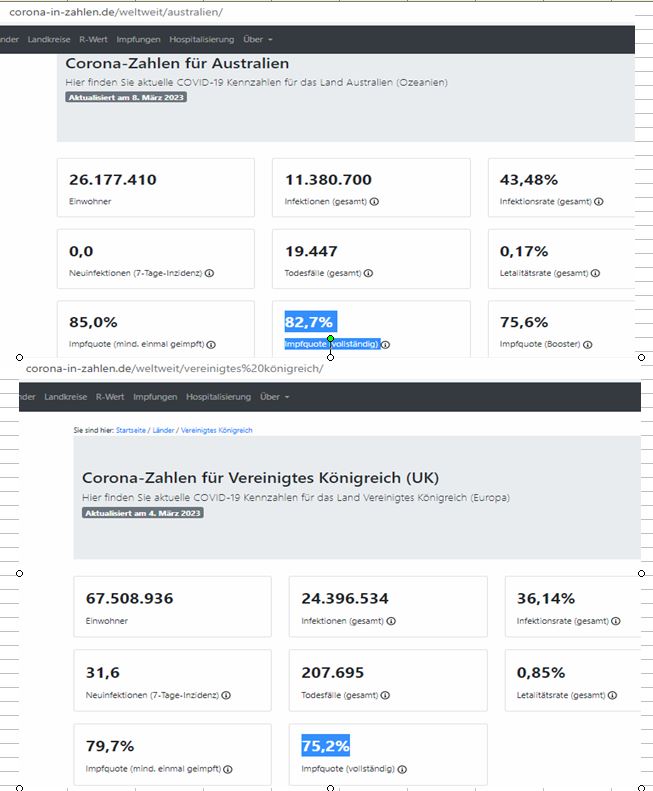
Task: Open Hospitalisierung in the Australia navbar
Action: pos(201,40)
